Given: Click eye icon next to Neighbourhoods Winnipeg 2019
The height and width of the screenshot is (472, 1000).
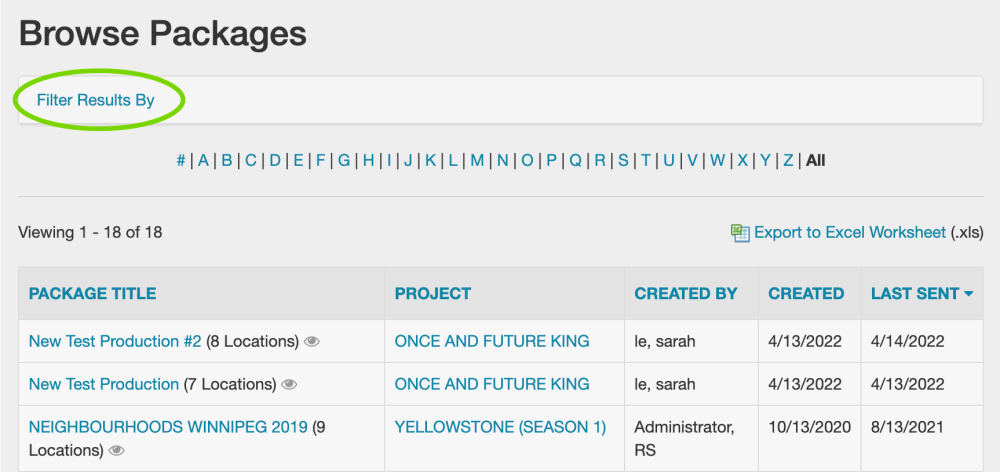Looking at the screenshot, I should point(116,451).
